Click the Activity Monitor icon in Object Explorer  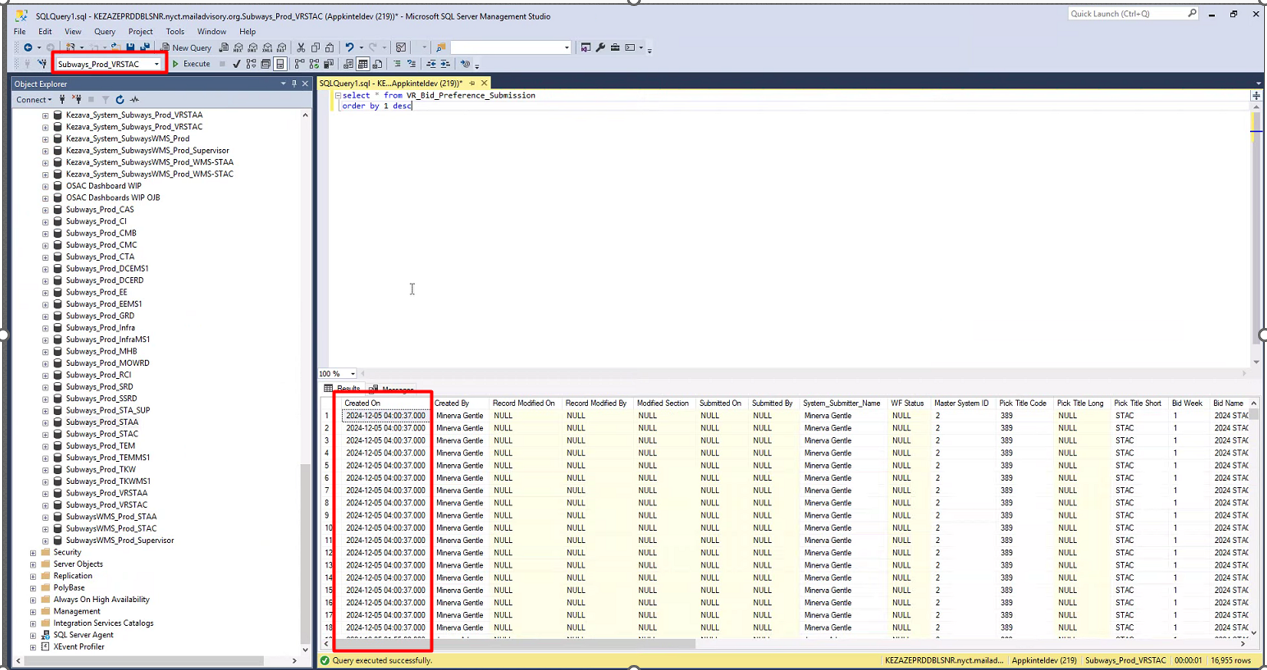coord(134,99)
